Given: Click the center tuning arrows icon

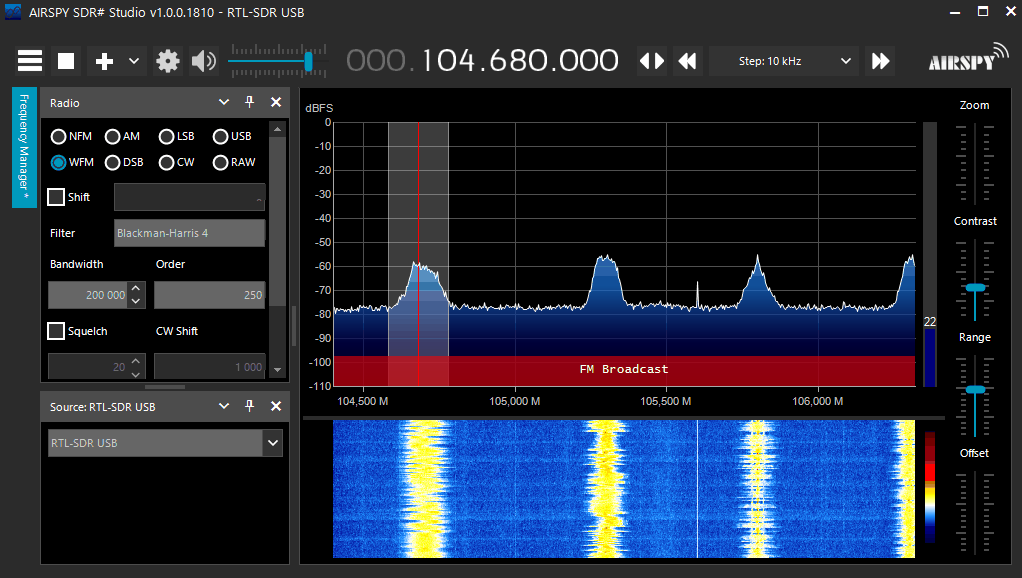Looking at the screenshot, I should pos(652,61).
